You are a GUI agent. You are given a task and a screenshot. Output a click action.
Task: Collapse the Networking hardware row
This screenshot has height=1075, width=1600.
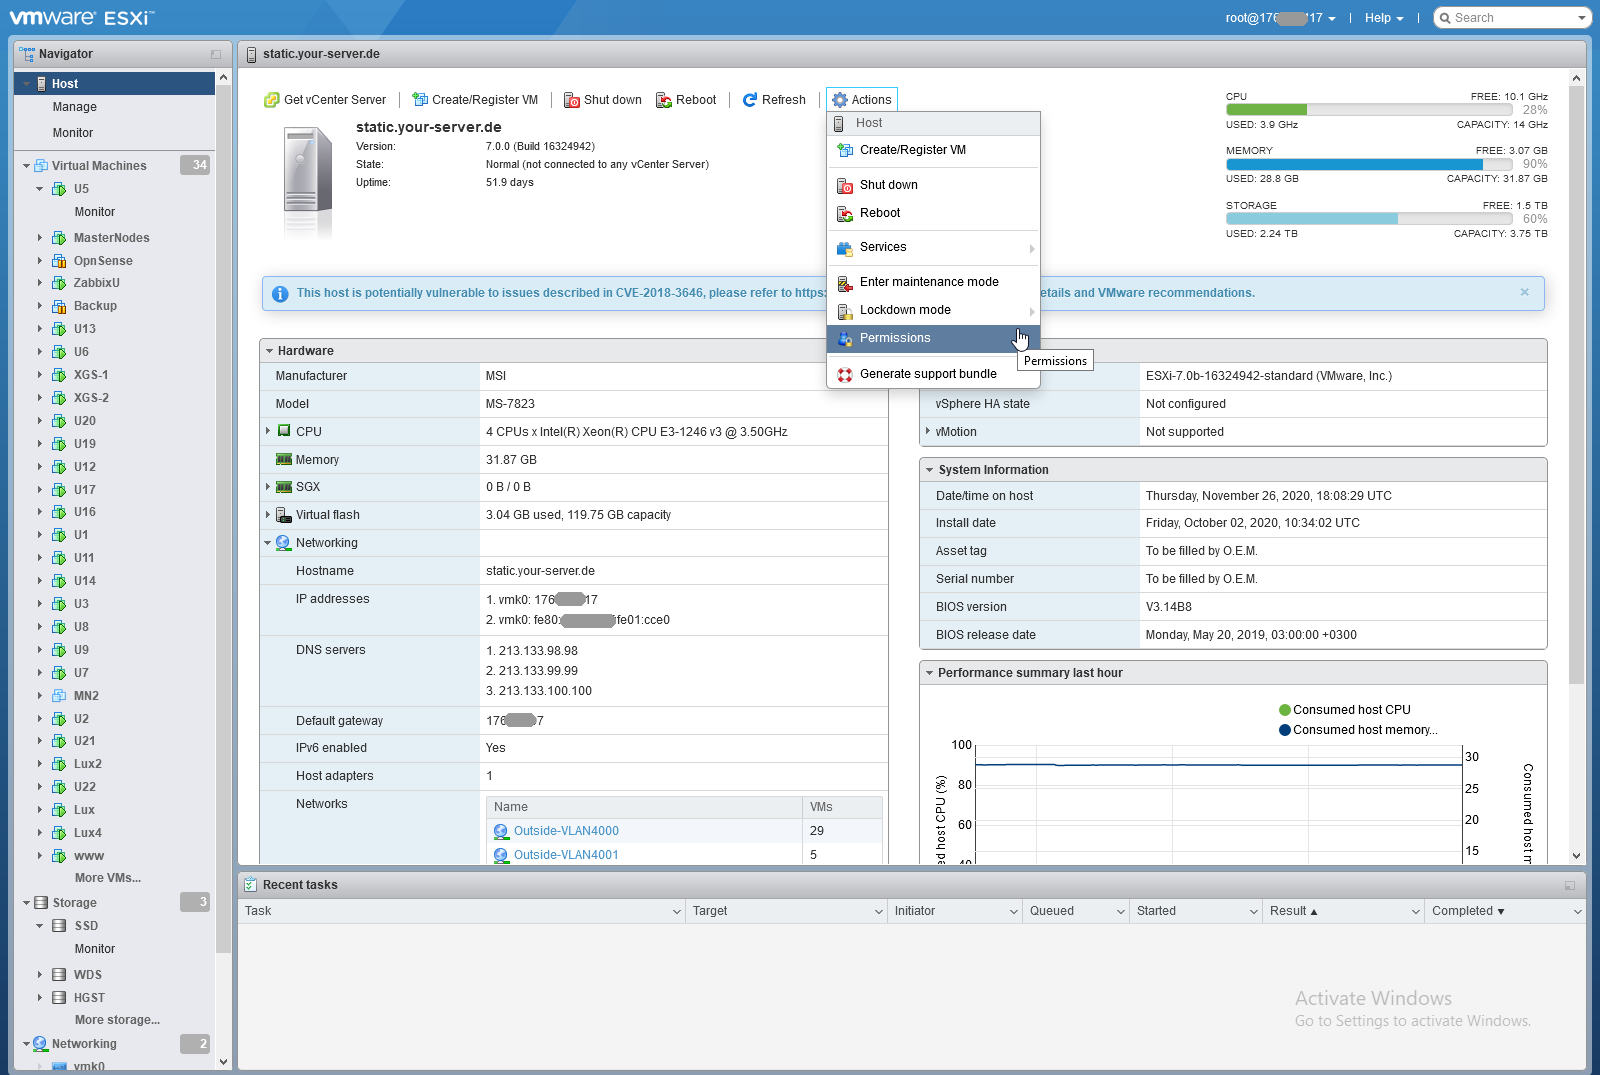point(268,543)
